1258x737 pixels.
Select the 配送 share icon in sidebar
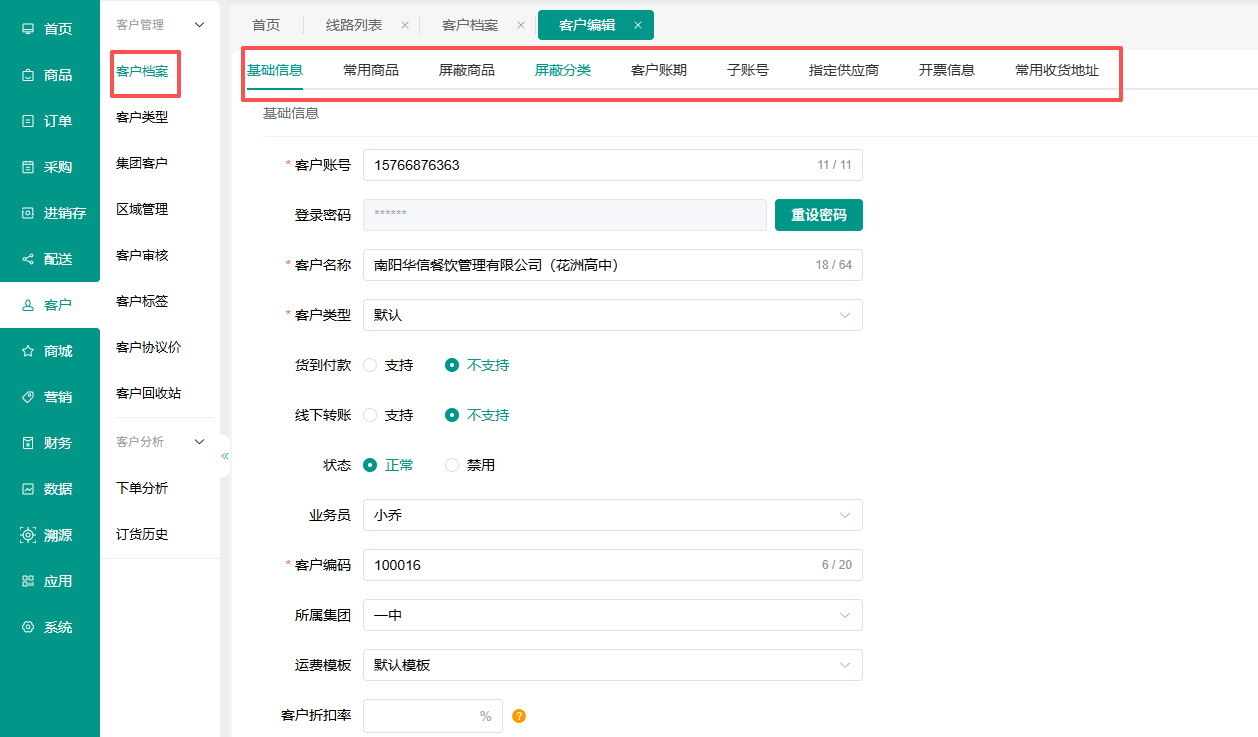click(28, 259)
